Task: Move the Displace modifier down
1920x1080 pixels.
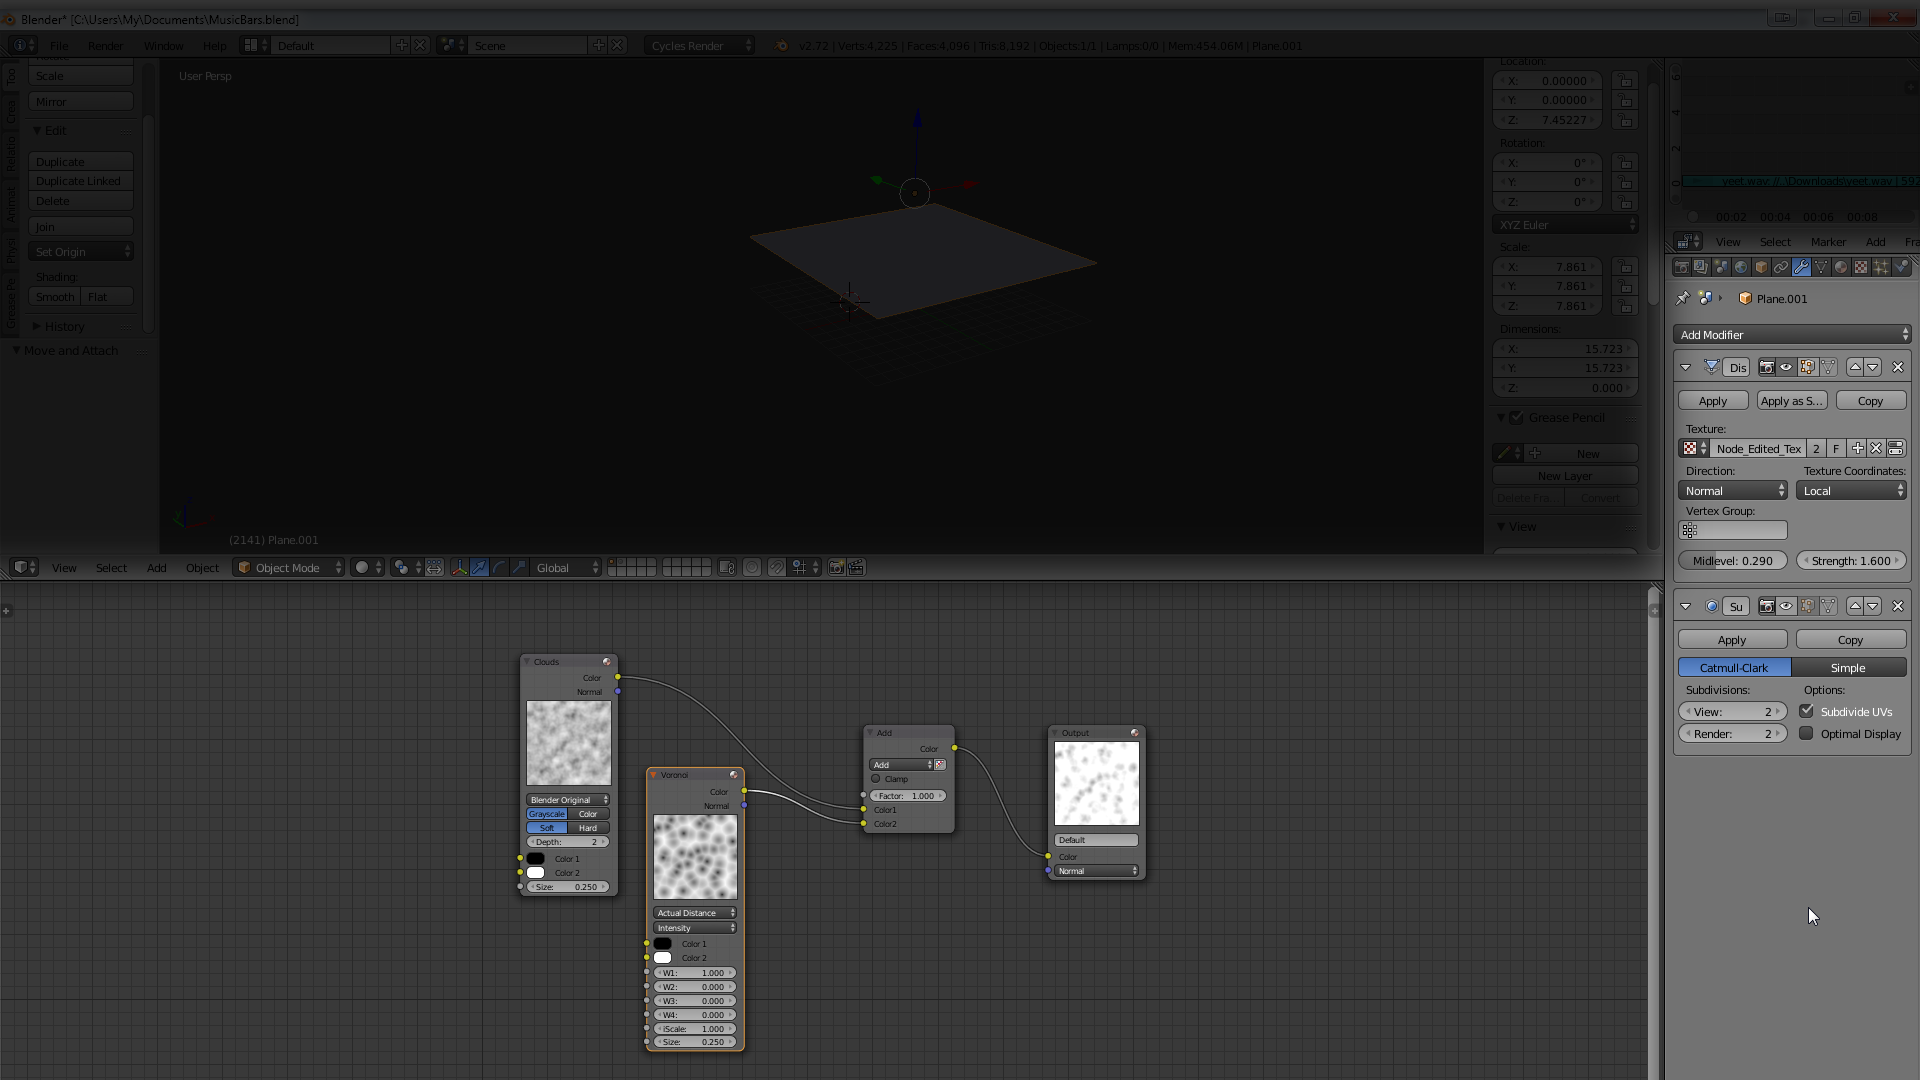Action: click(1873, 367)
